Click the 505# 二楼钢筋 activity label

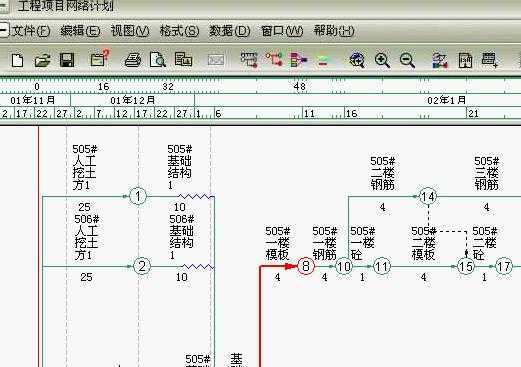(x=383, y=173)
